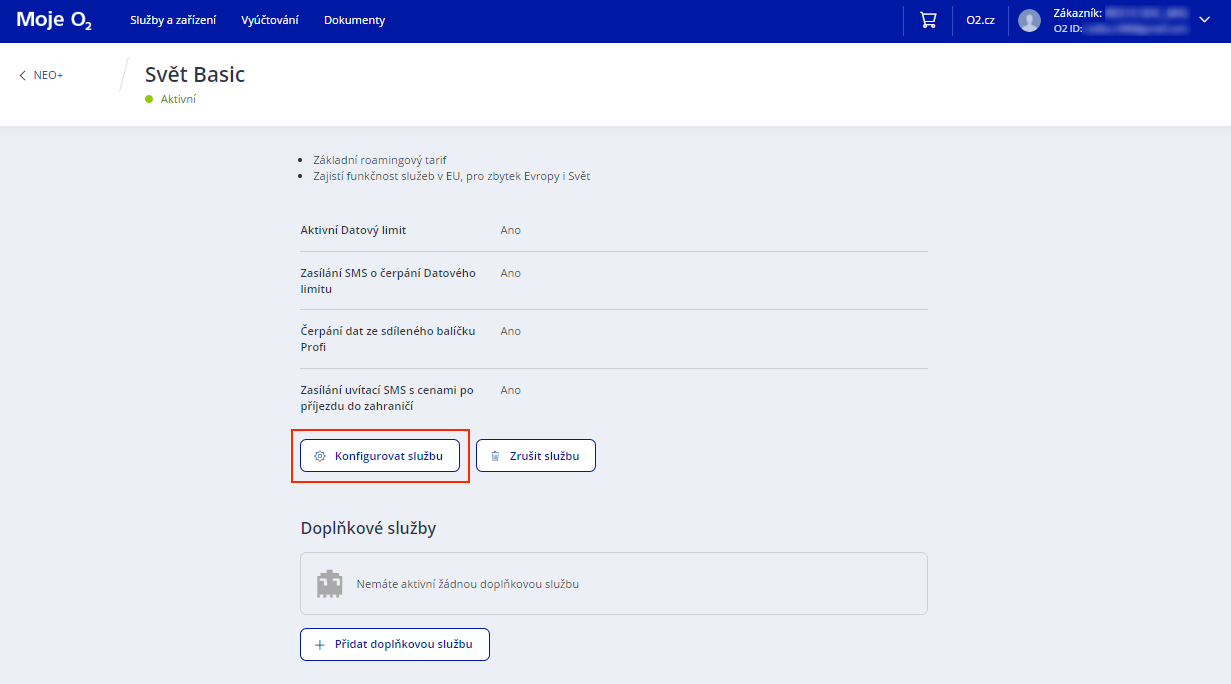Expand the customer account dropdown chevron
The height and width of the screenshot is (684, 1231).
pyautogui.click(x=1204, y=20)
